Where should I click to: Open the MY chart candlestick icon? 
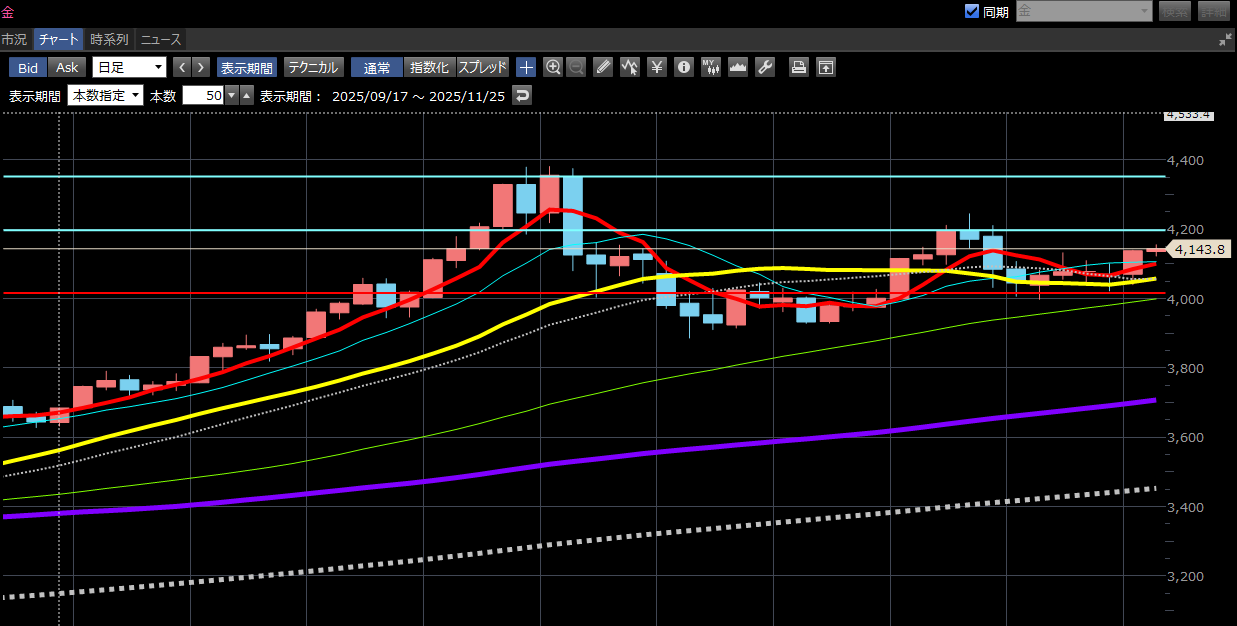coord(711,67)
